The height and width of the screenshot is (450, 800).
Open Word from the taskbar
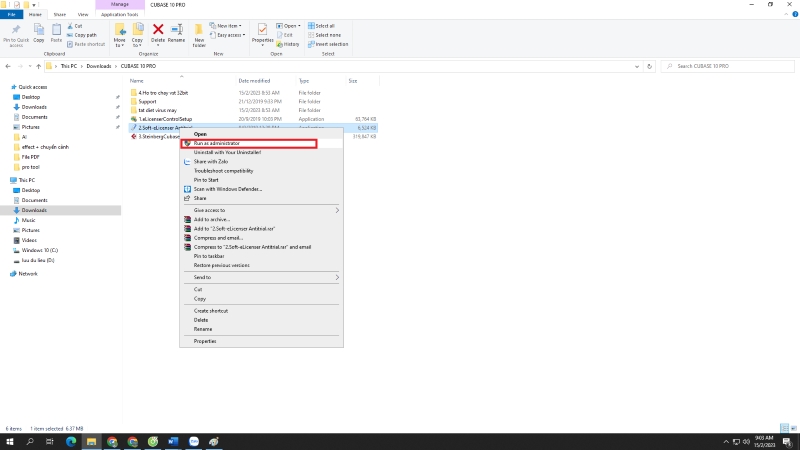pyautogui.click(x=173, y=442)
